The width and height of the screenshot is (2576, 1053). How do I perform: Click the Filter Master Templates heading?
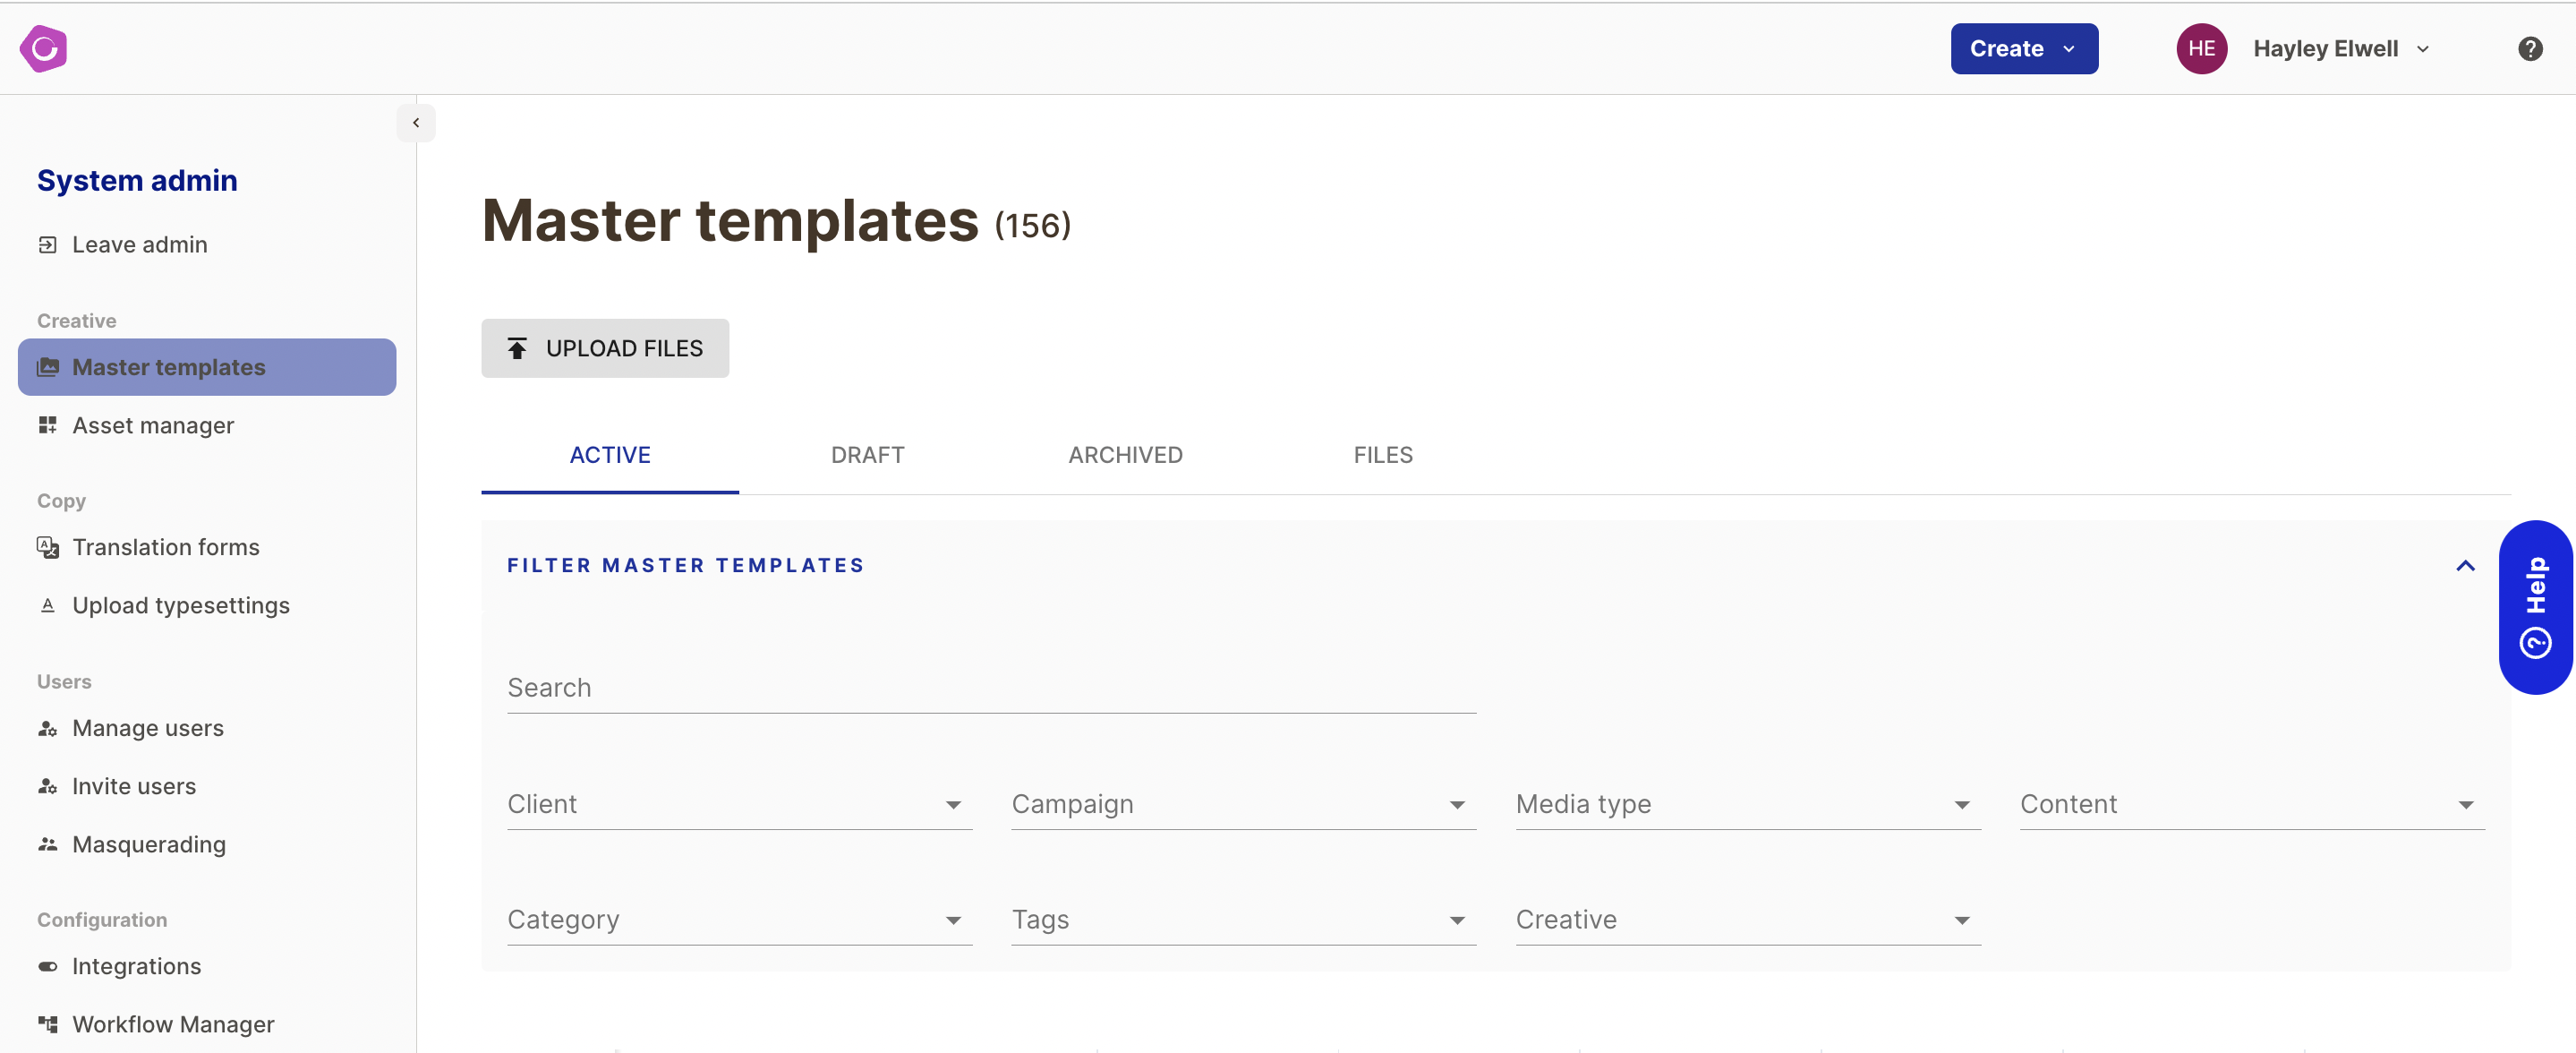(x=685, y=565)
